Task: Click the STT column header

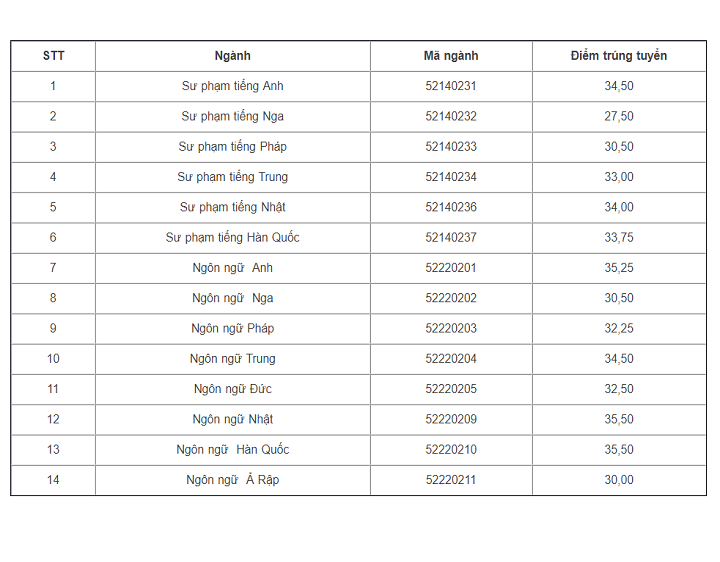Action: click(x=53, y=56)
